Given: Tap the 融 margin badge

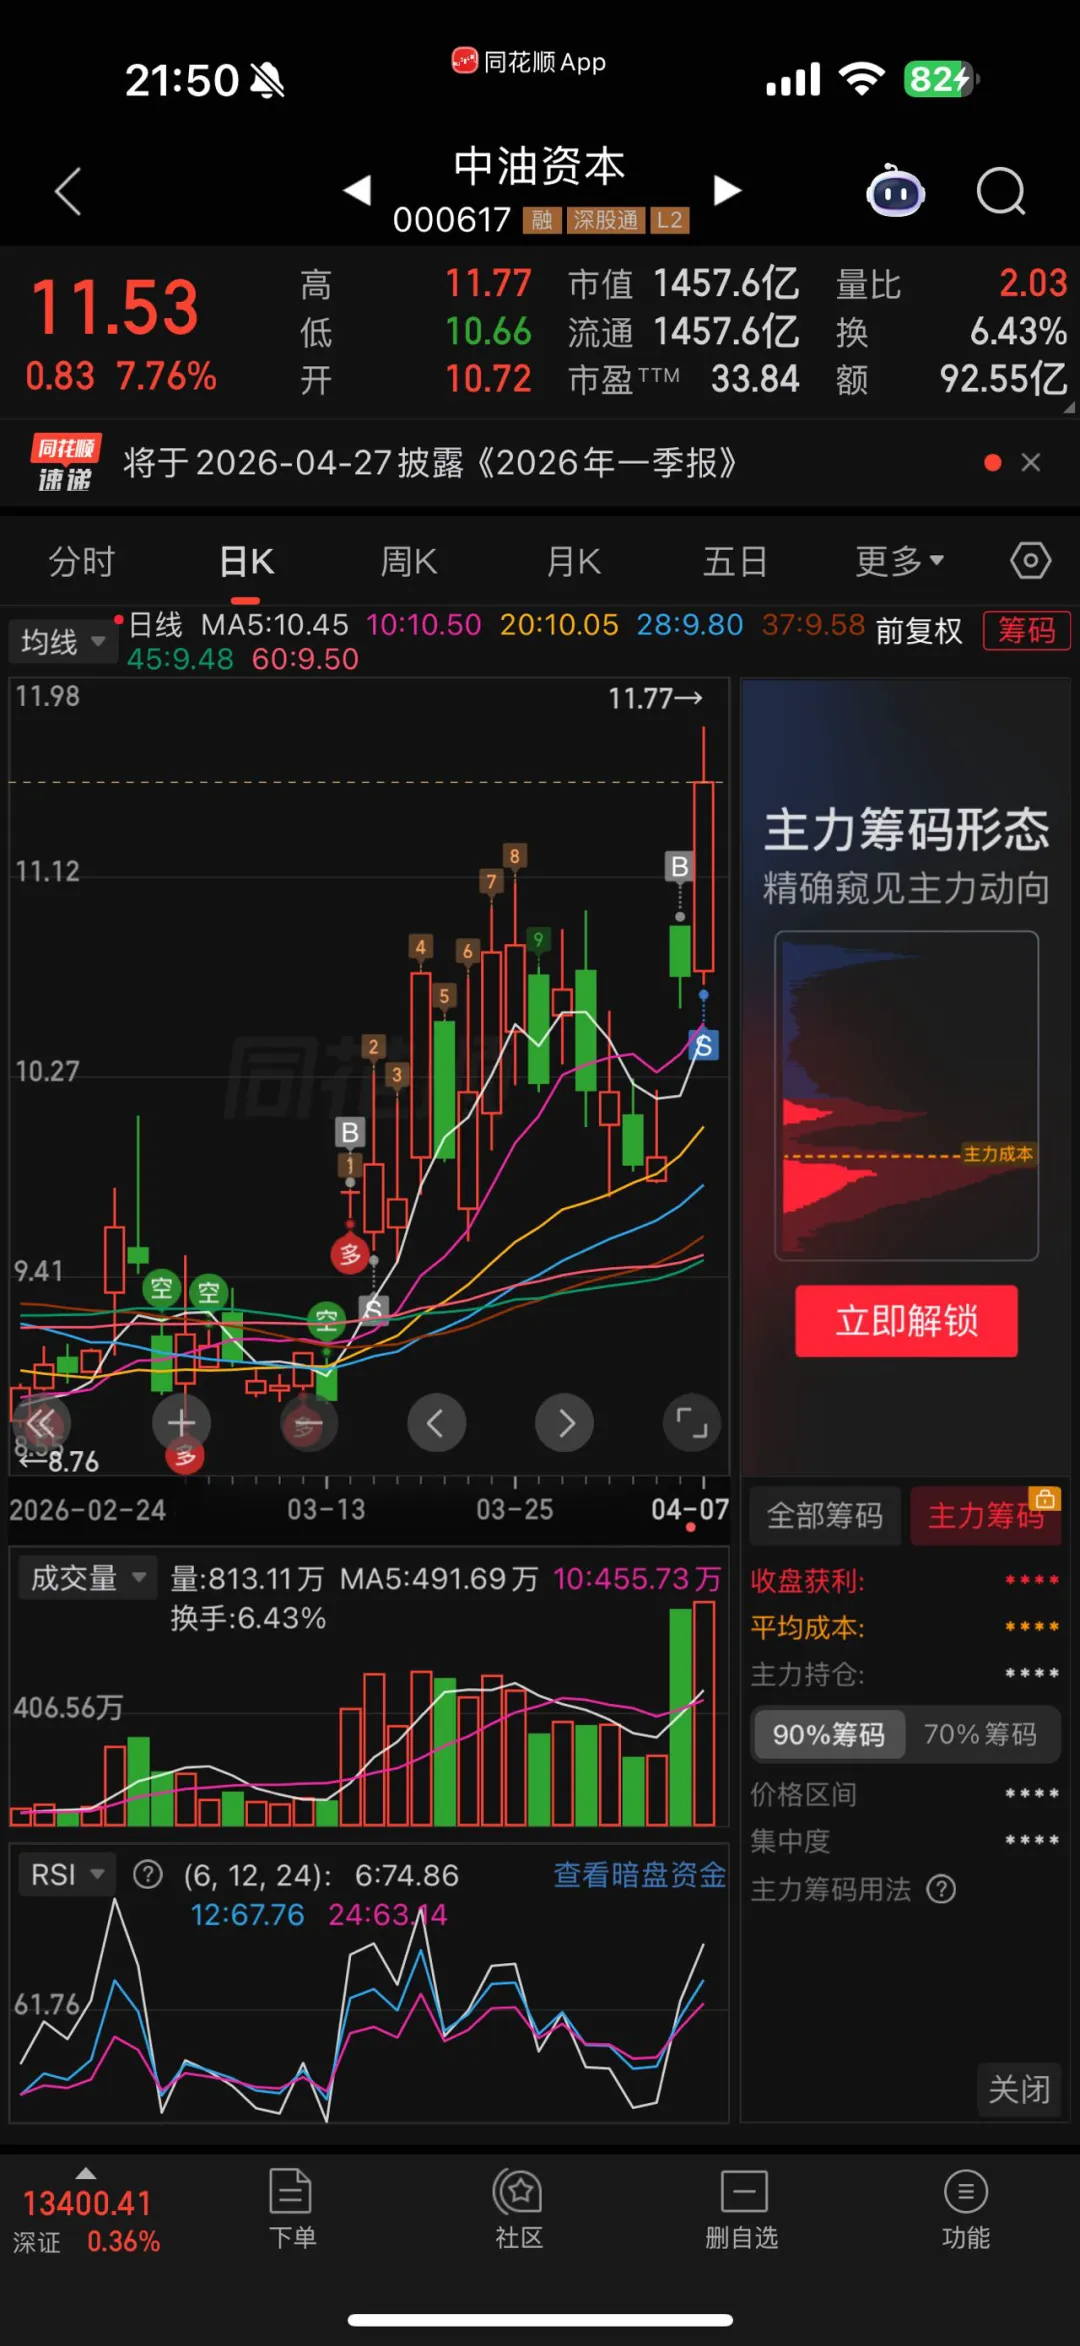Looking at the screenshot, I should [x=542, y=220].
